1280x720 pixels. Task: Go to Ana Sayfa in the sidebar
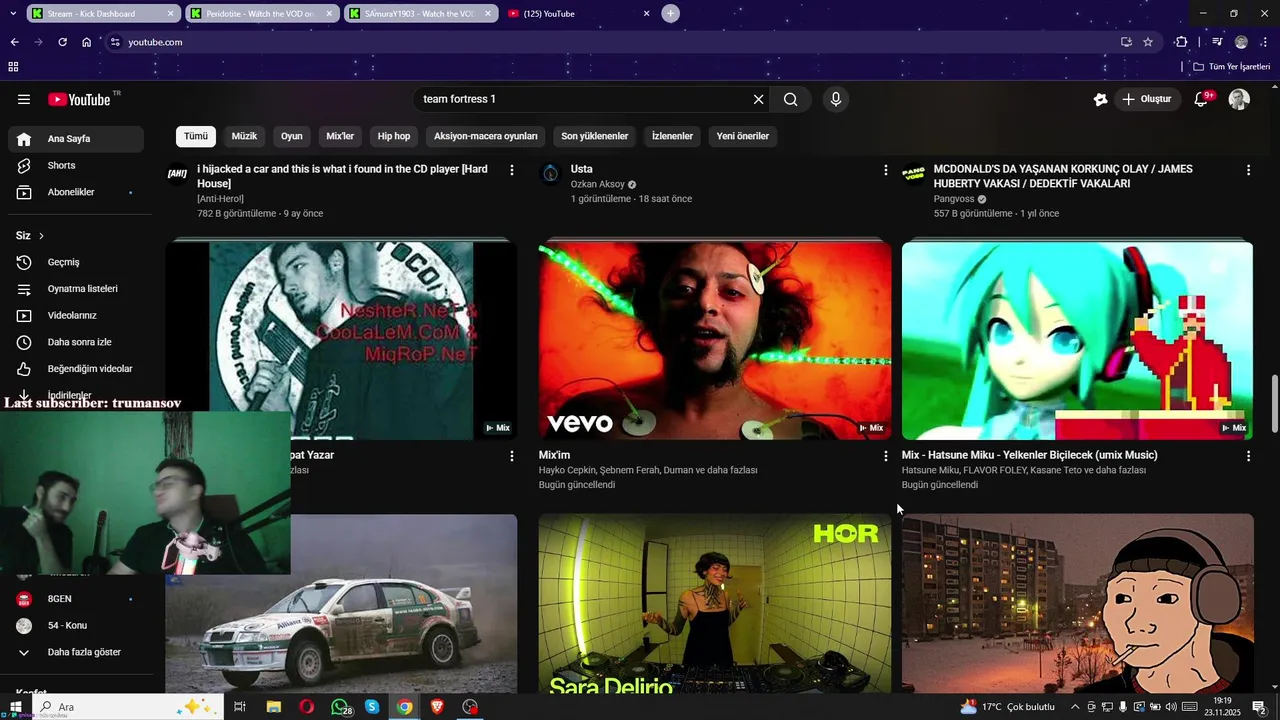coord(76,139)
